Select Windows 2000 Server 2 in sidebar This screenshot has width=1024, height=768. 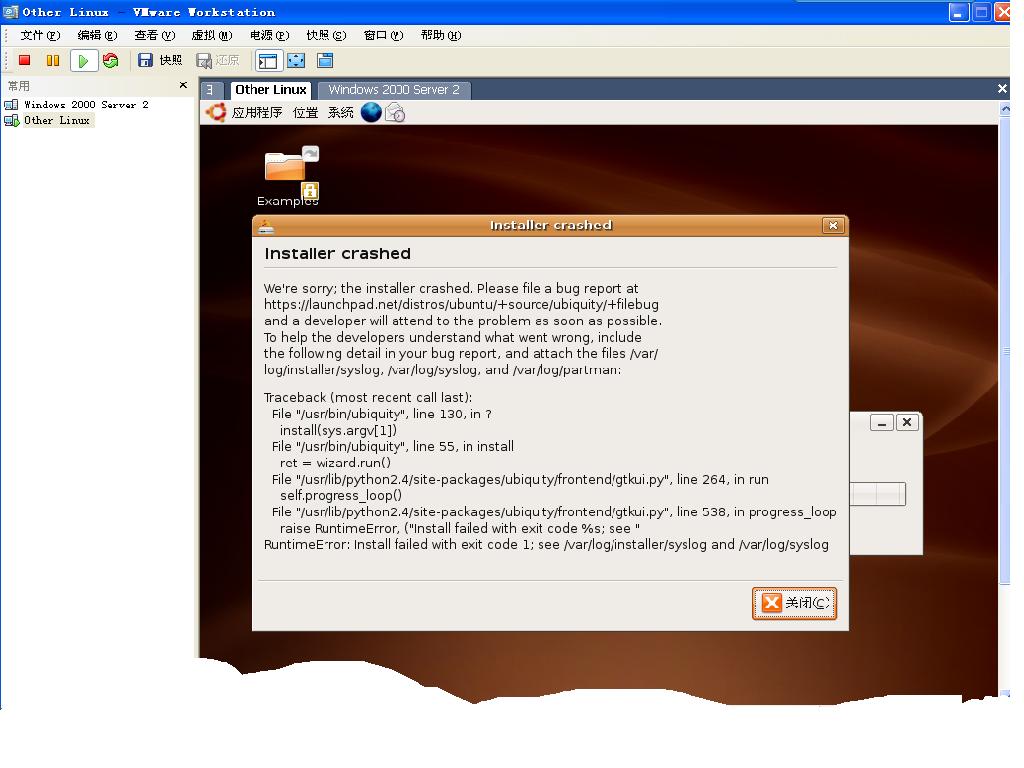[x=86, y=104]
